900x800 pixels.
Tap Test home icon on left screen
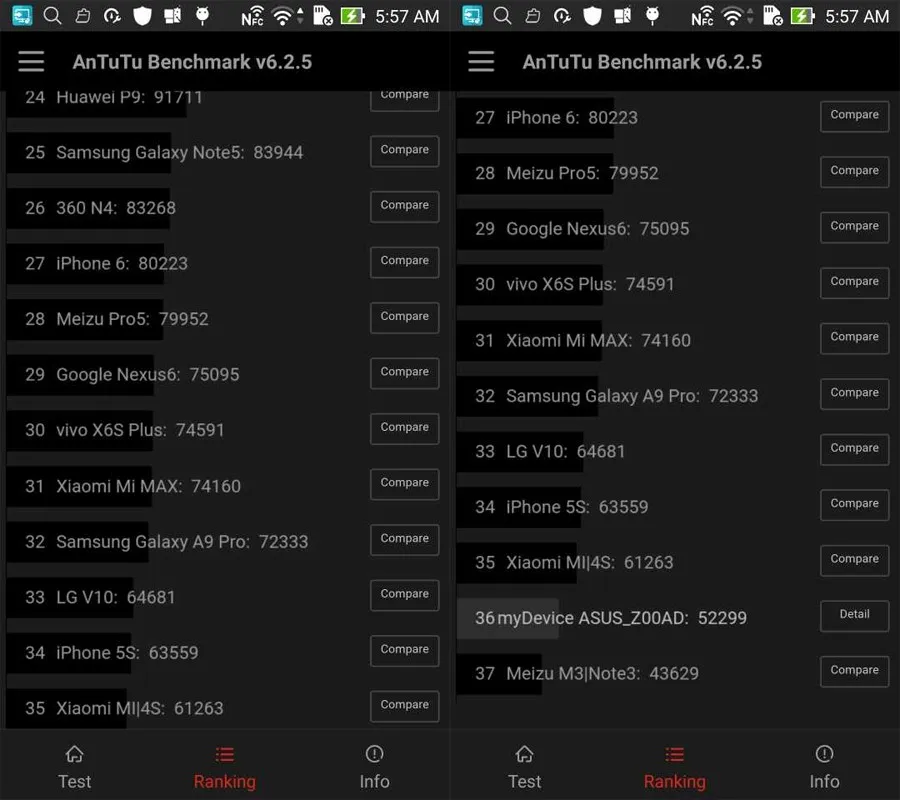75,754
